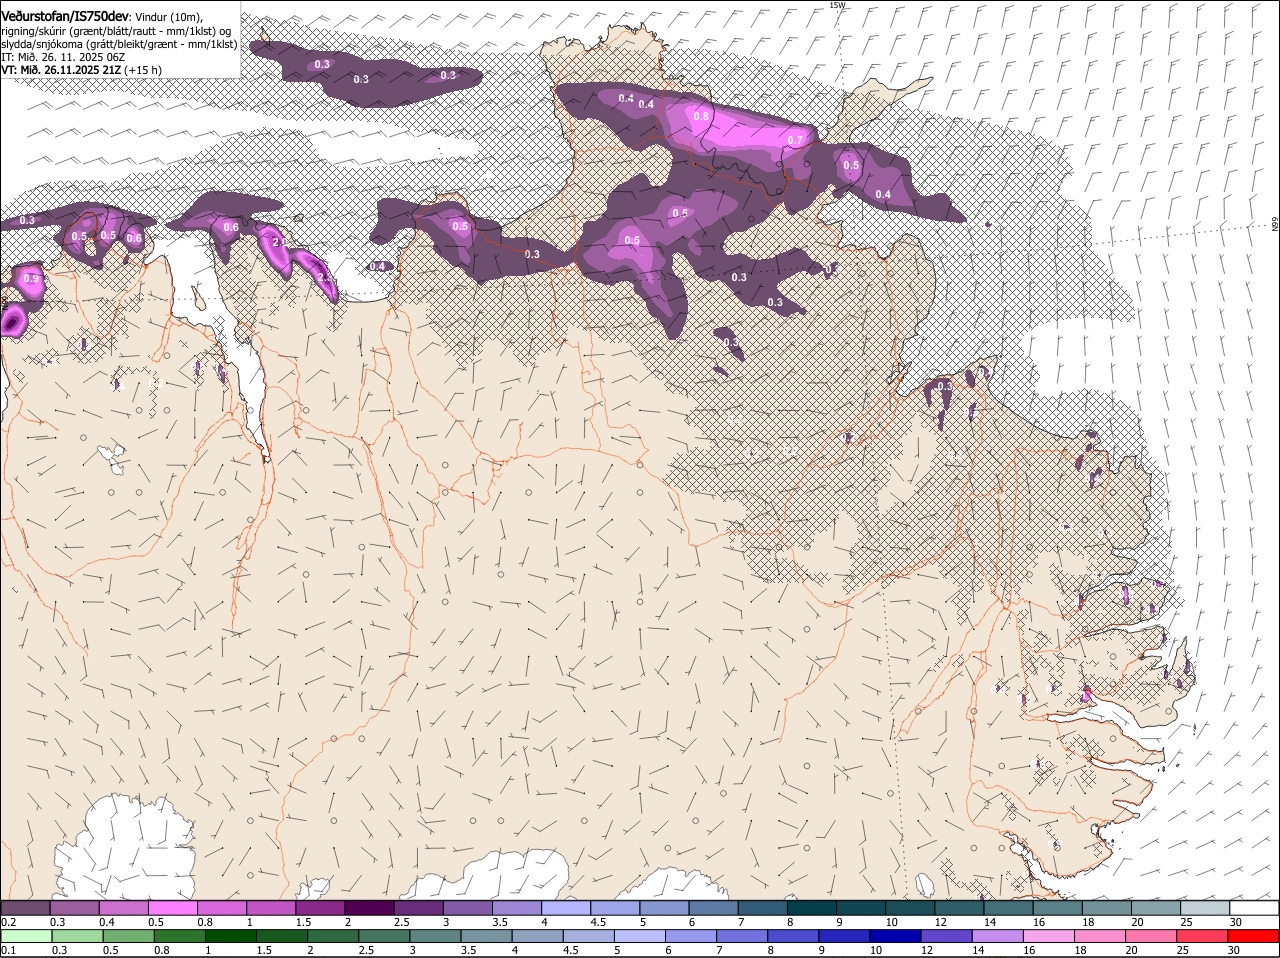The image size is (1280, 958).
Task: Click the 18 swatch in the lower legend row
Action: click(1099, 936)
